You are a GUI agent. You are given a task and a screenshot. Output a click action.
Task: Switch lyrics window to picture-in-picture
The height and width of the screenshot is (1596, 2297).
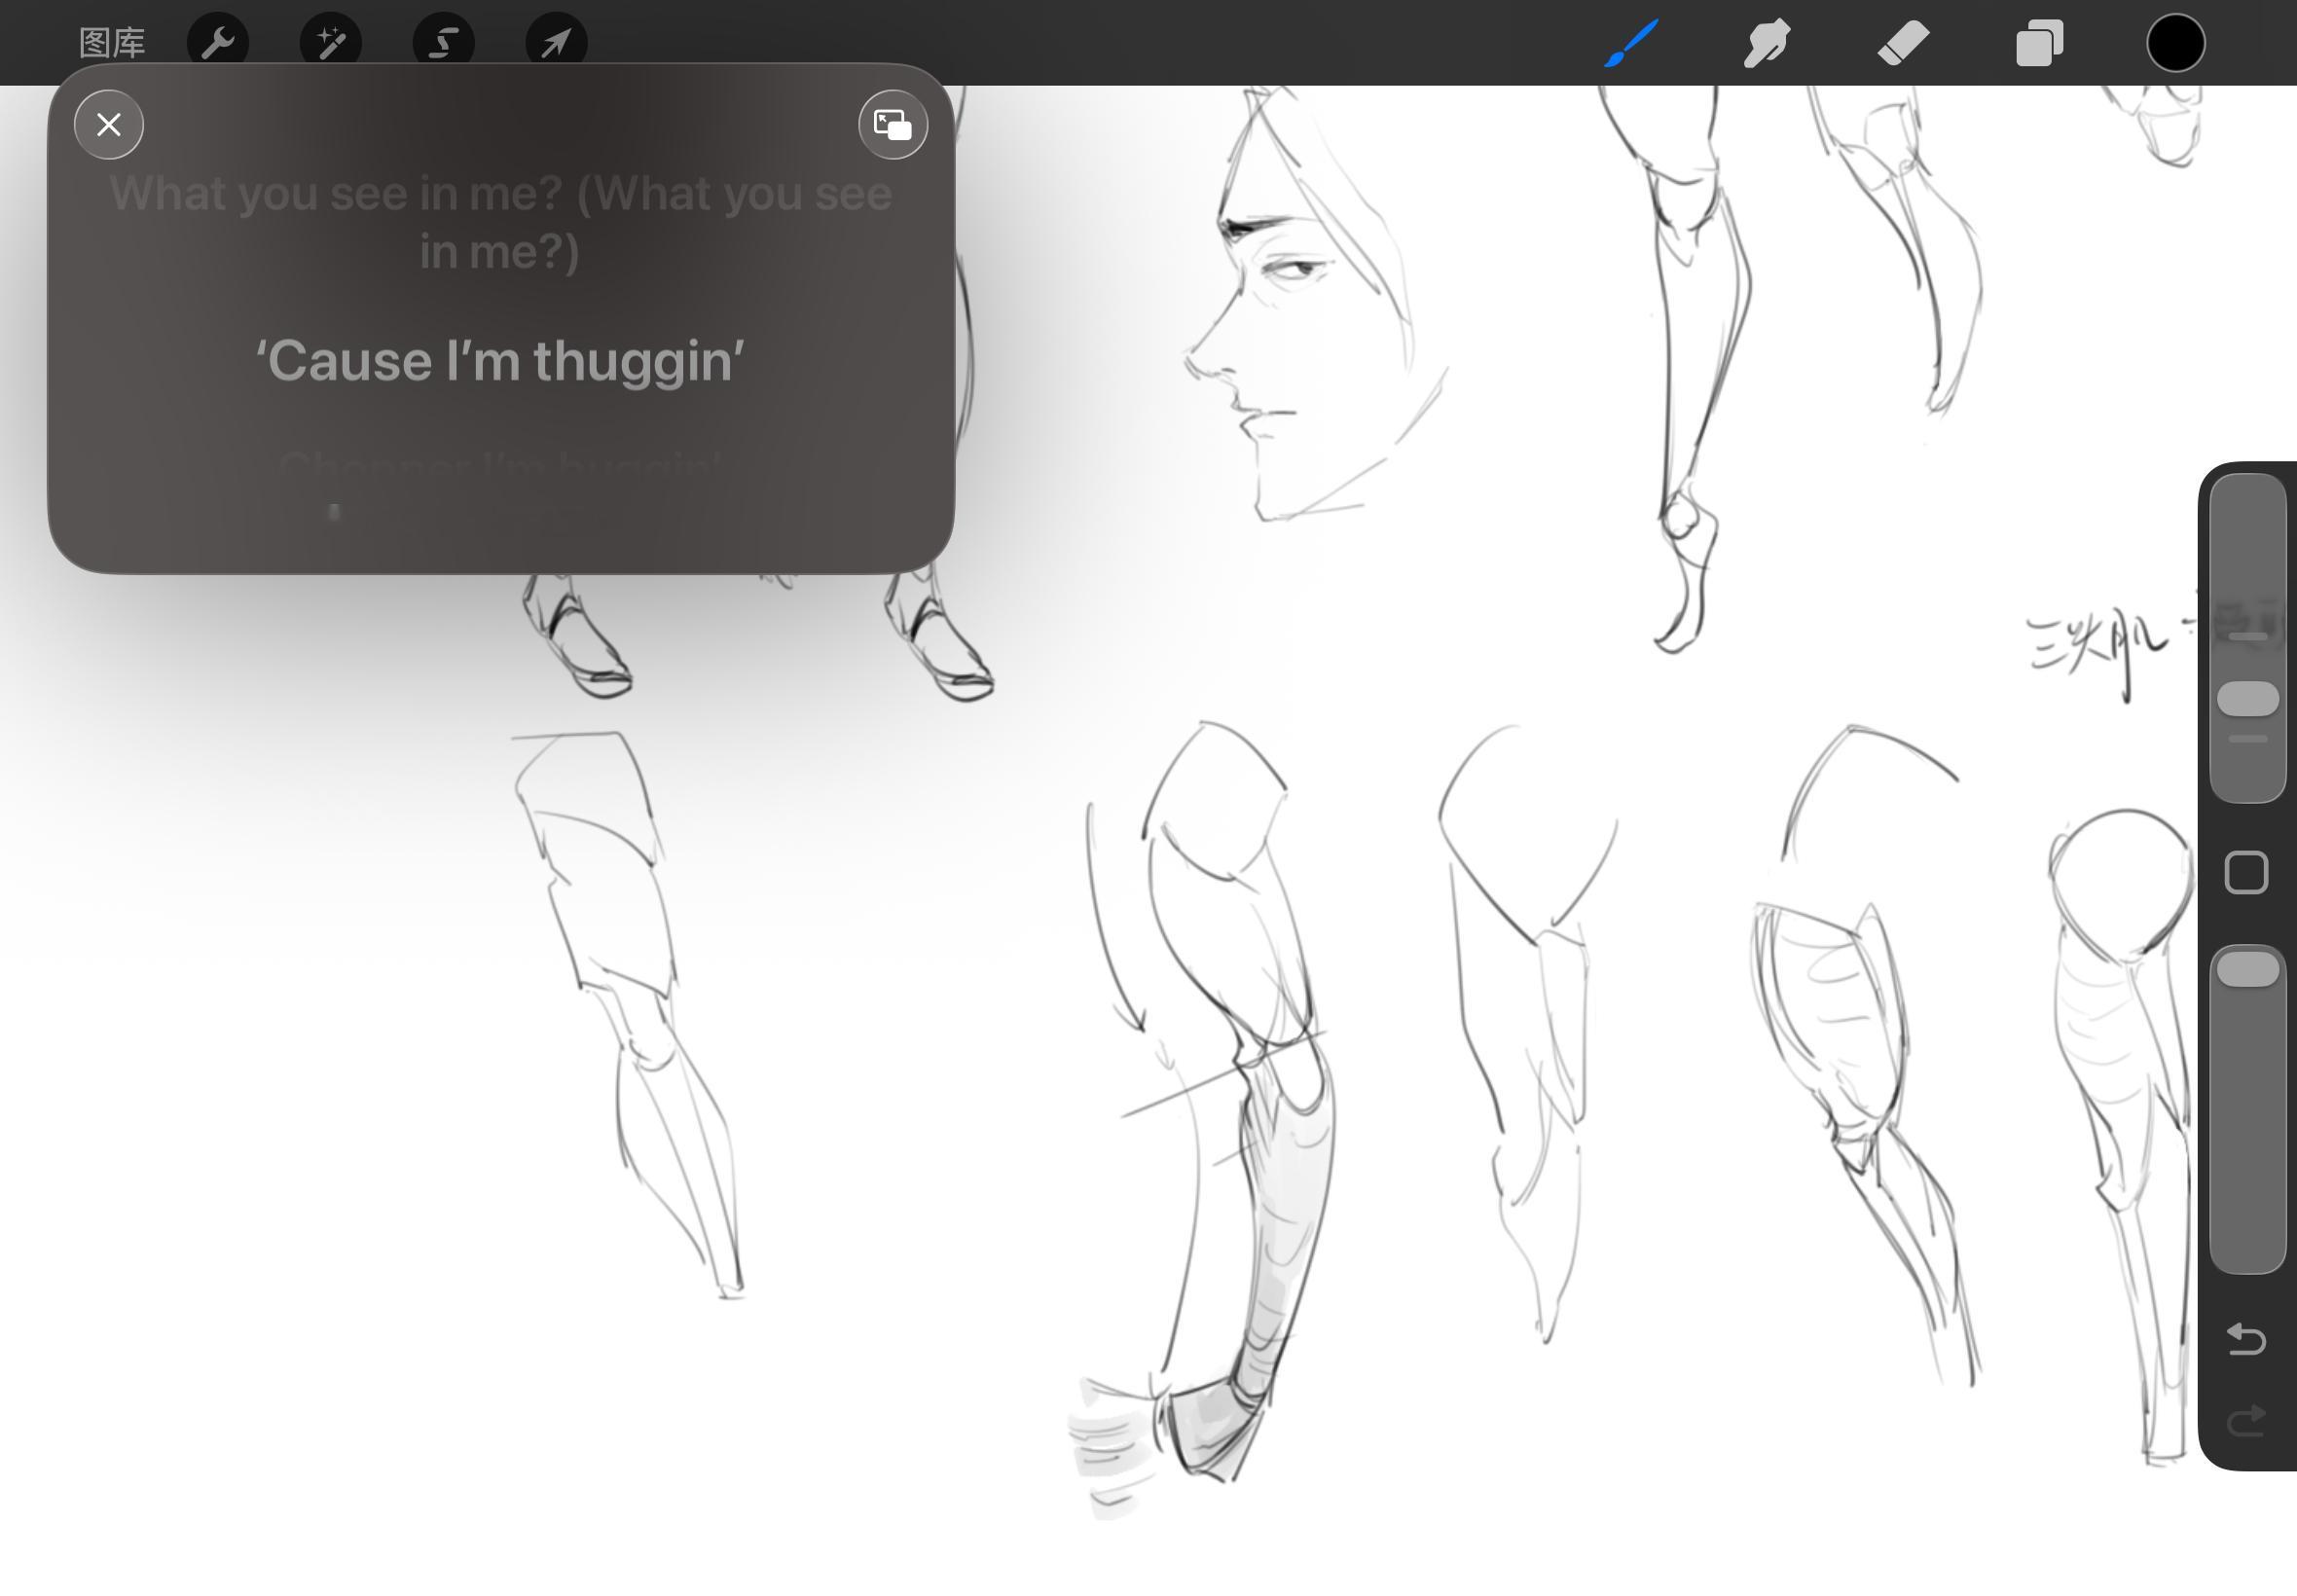tap(893, 125)
